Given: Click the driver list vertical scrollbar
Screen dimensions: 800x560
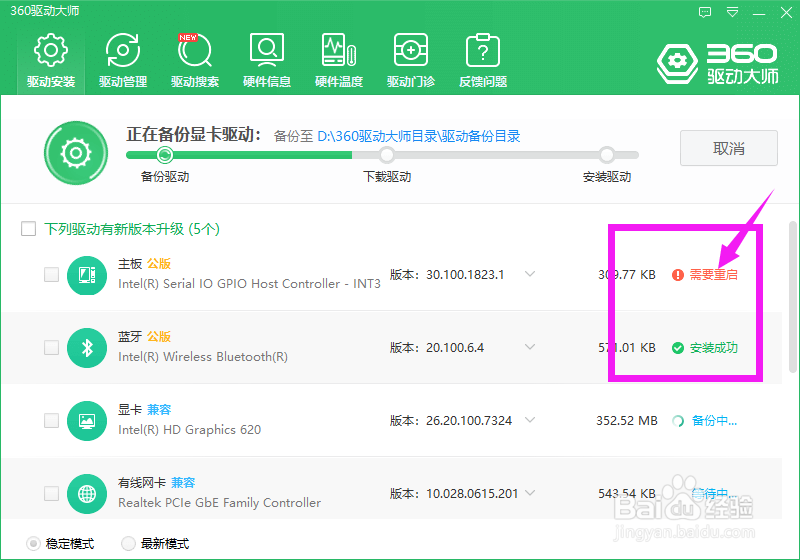Looking at the screenshot, I should tap(792, 296).
